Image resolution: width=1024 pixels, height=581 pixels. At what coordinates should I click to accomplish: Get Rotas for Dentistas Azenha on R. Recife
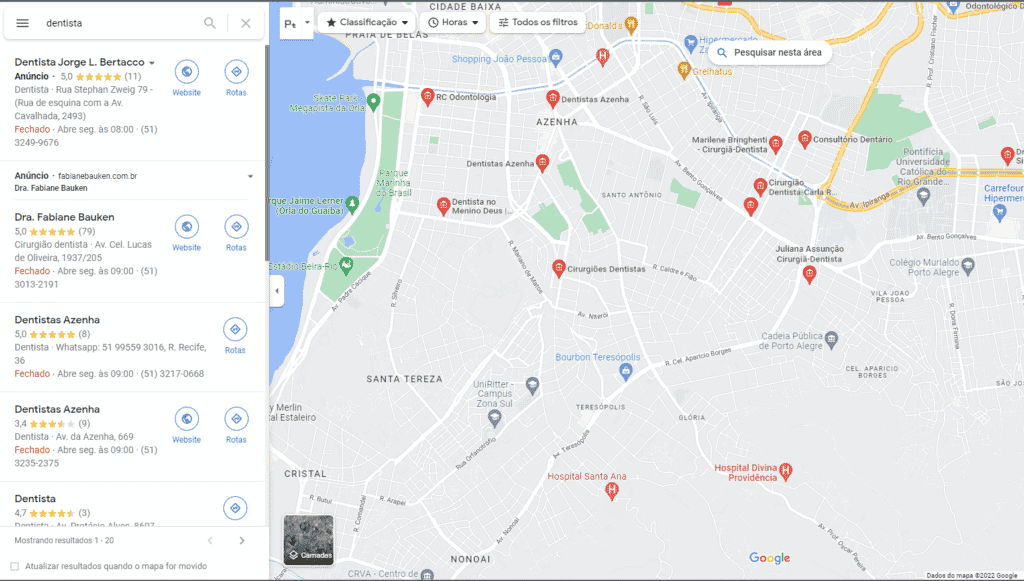pyautogui.click(x=235, y=336)
